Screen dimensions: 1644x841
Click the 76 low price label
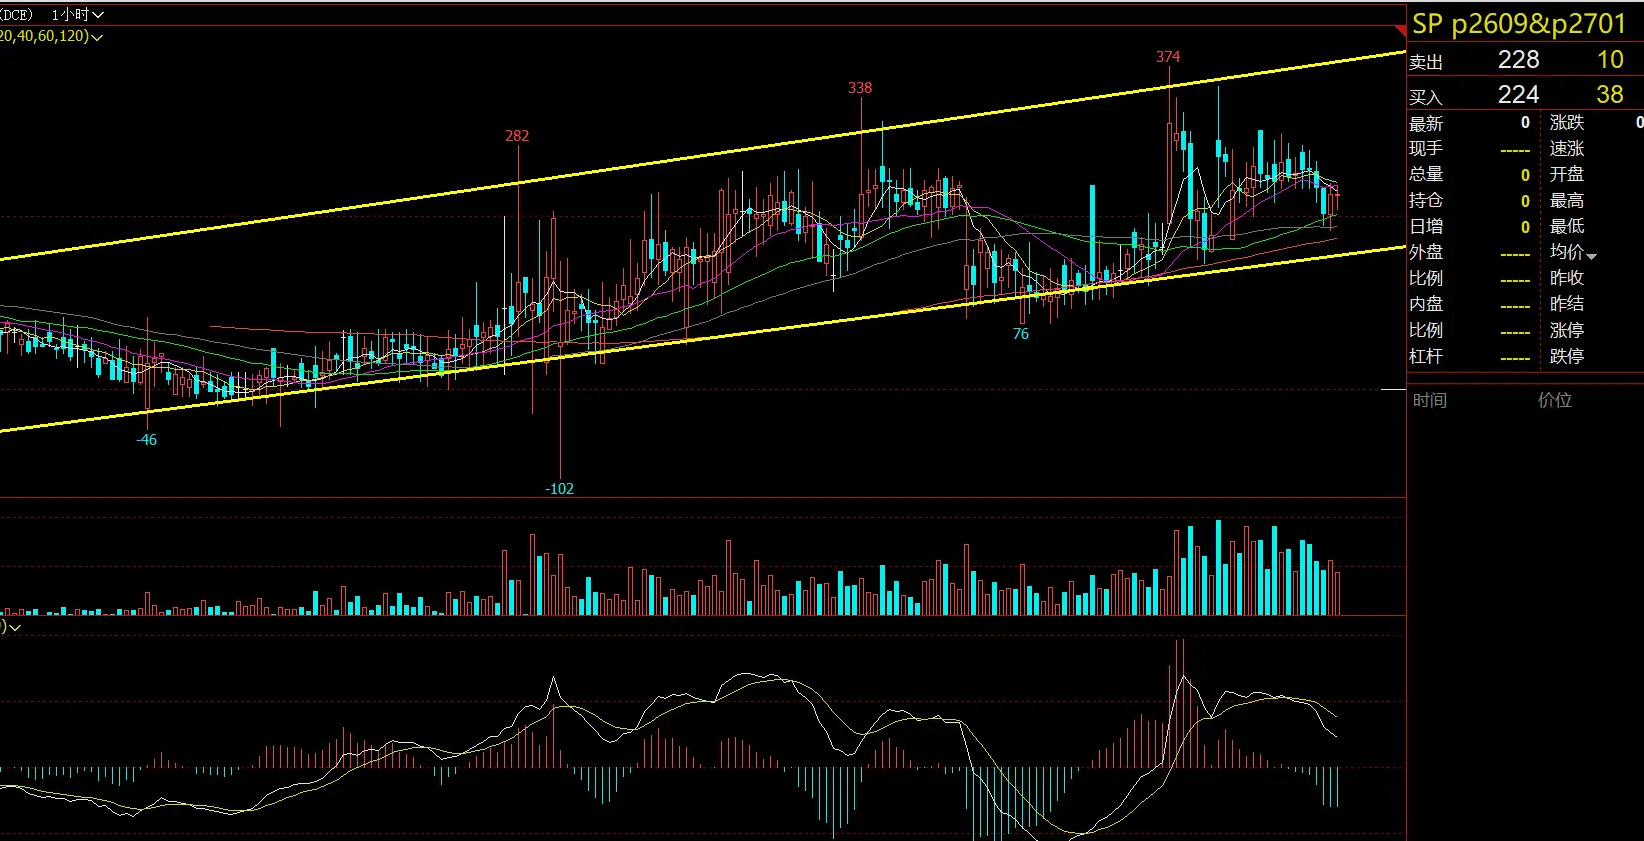pos(1020,334)
